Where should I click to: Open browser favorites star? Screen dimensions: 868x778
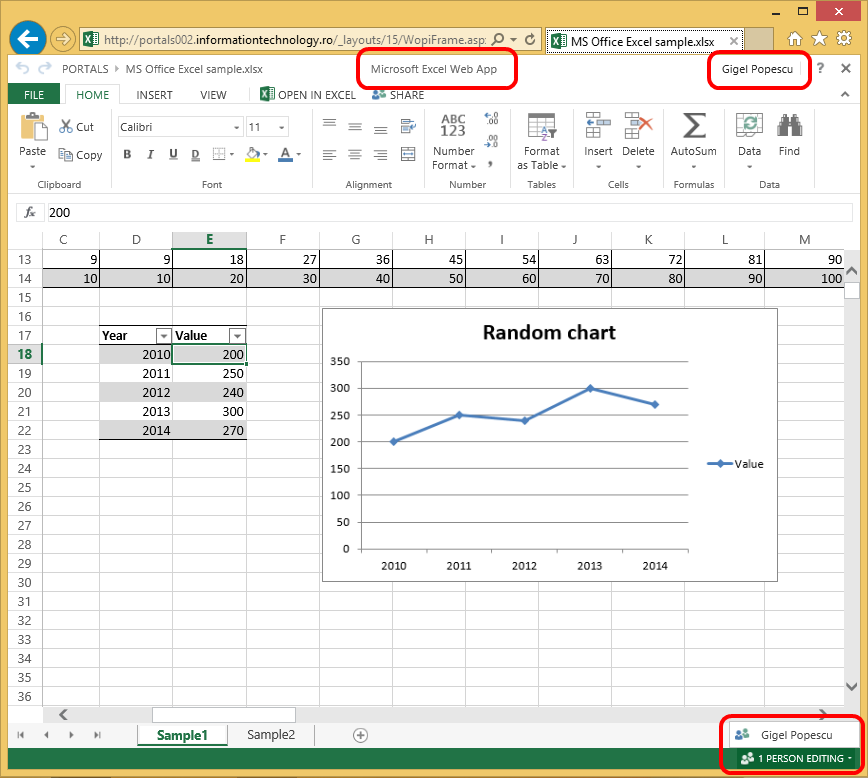point(819,39)
